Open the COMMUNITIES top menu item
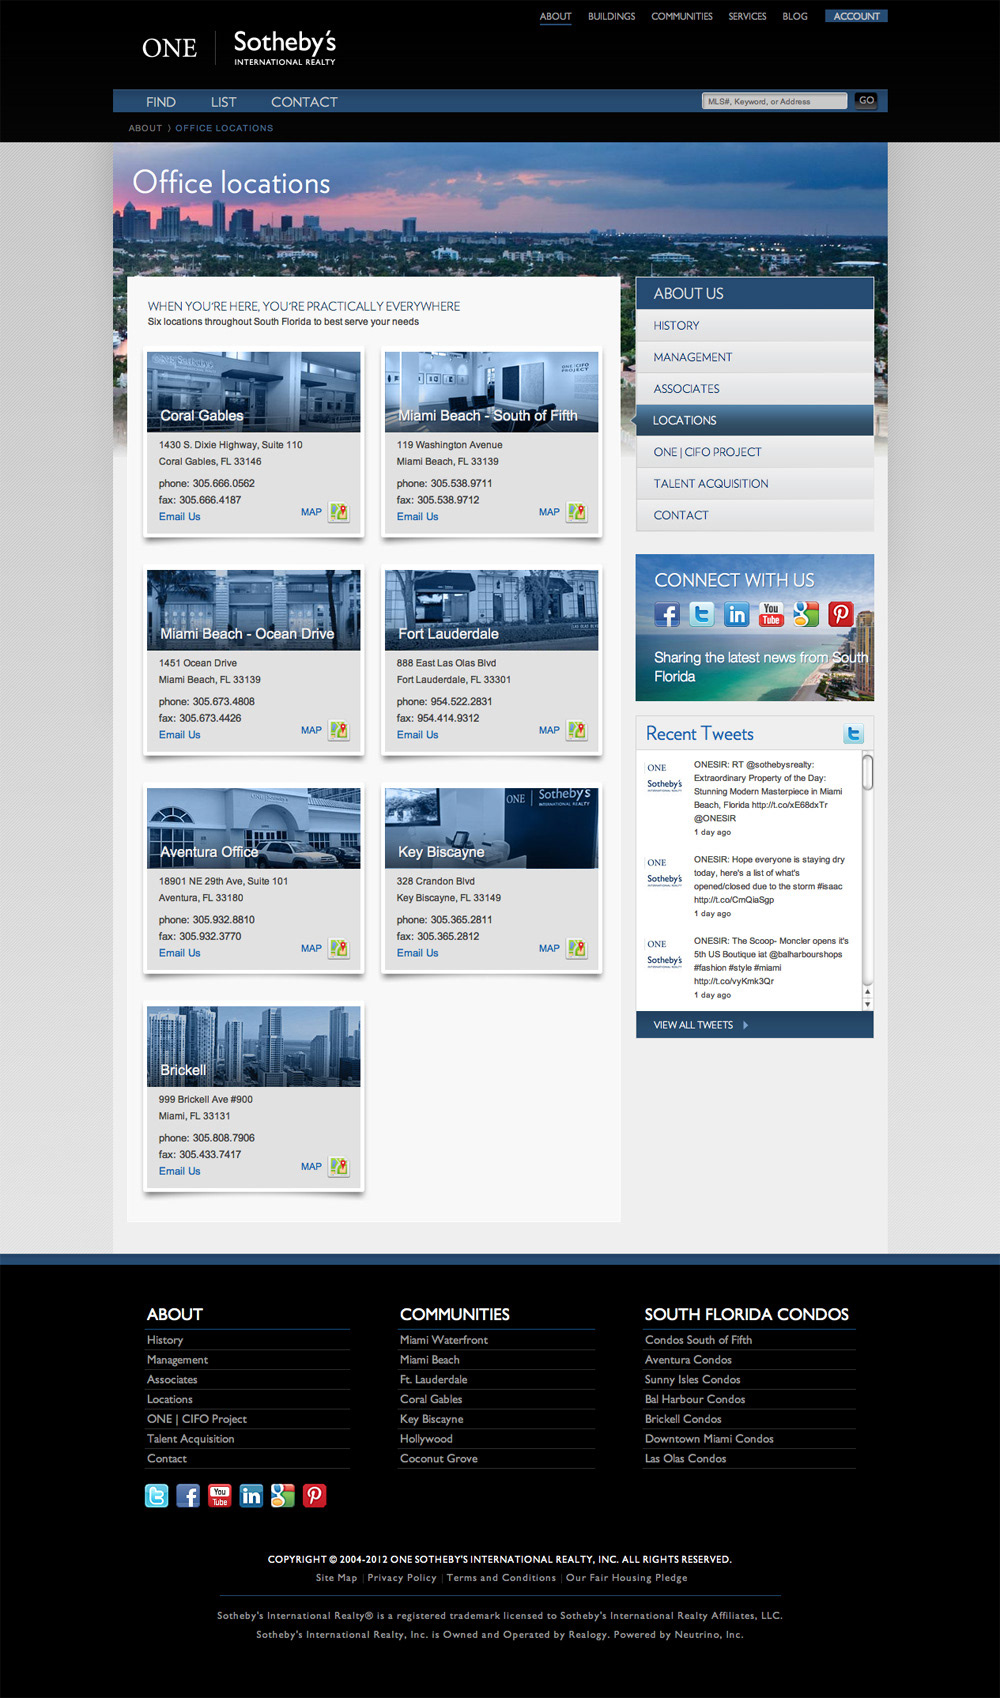Viewport: 1000px width, 1698px height. (682, 16)
